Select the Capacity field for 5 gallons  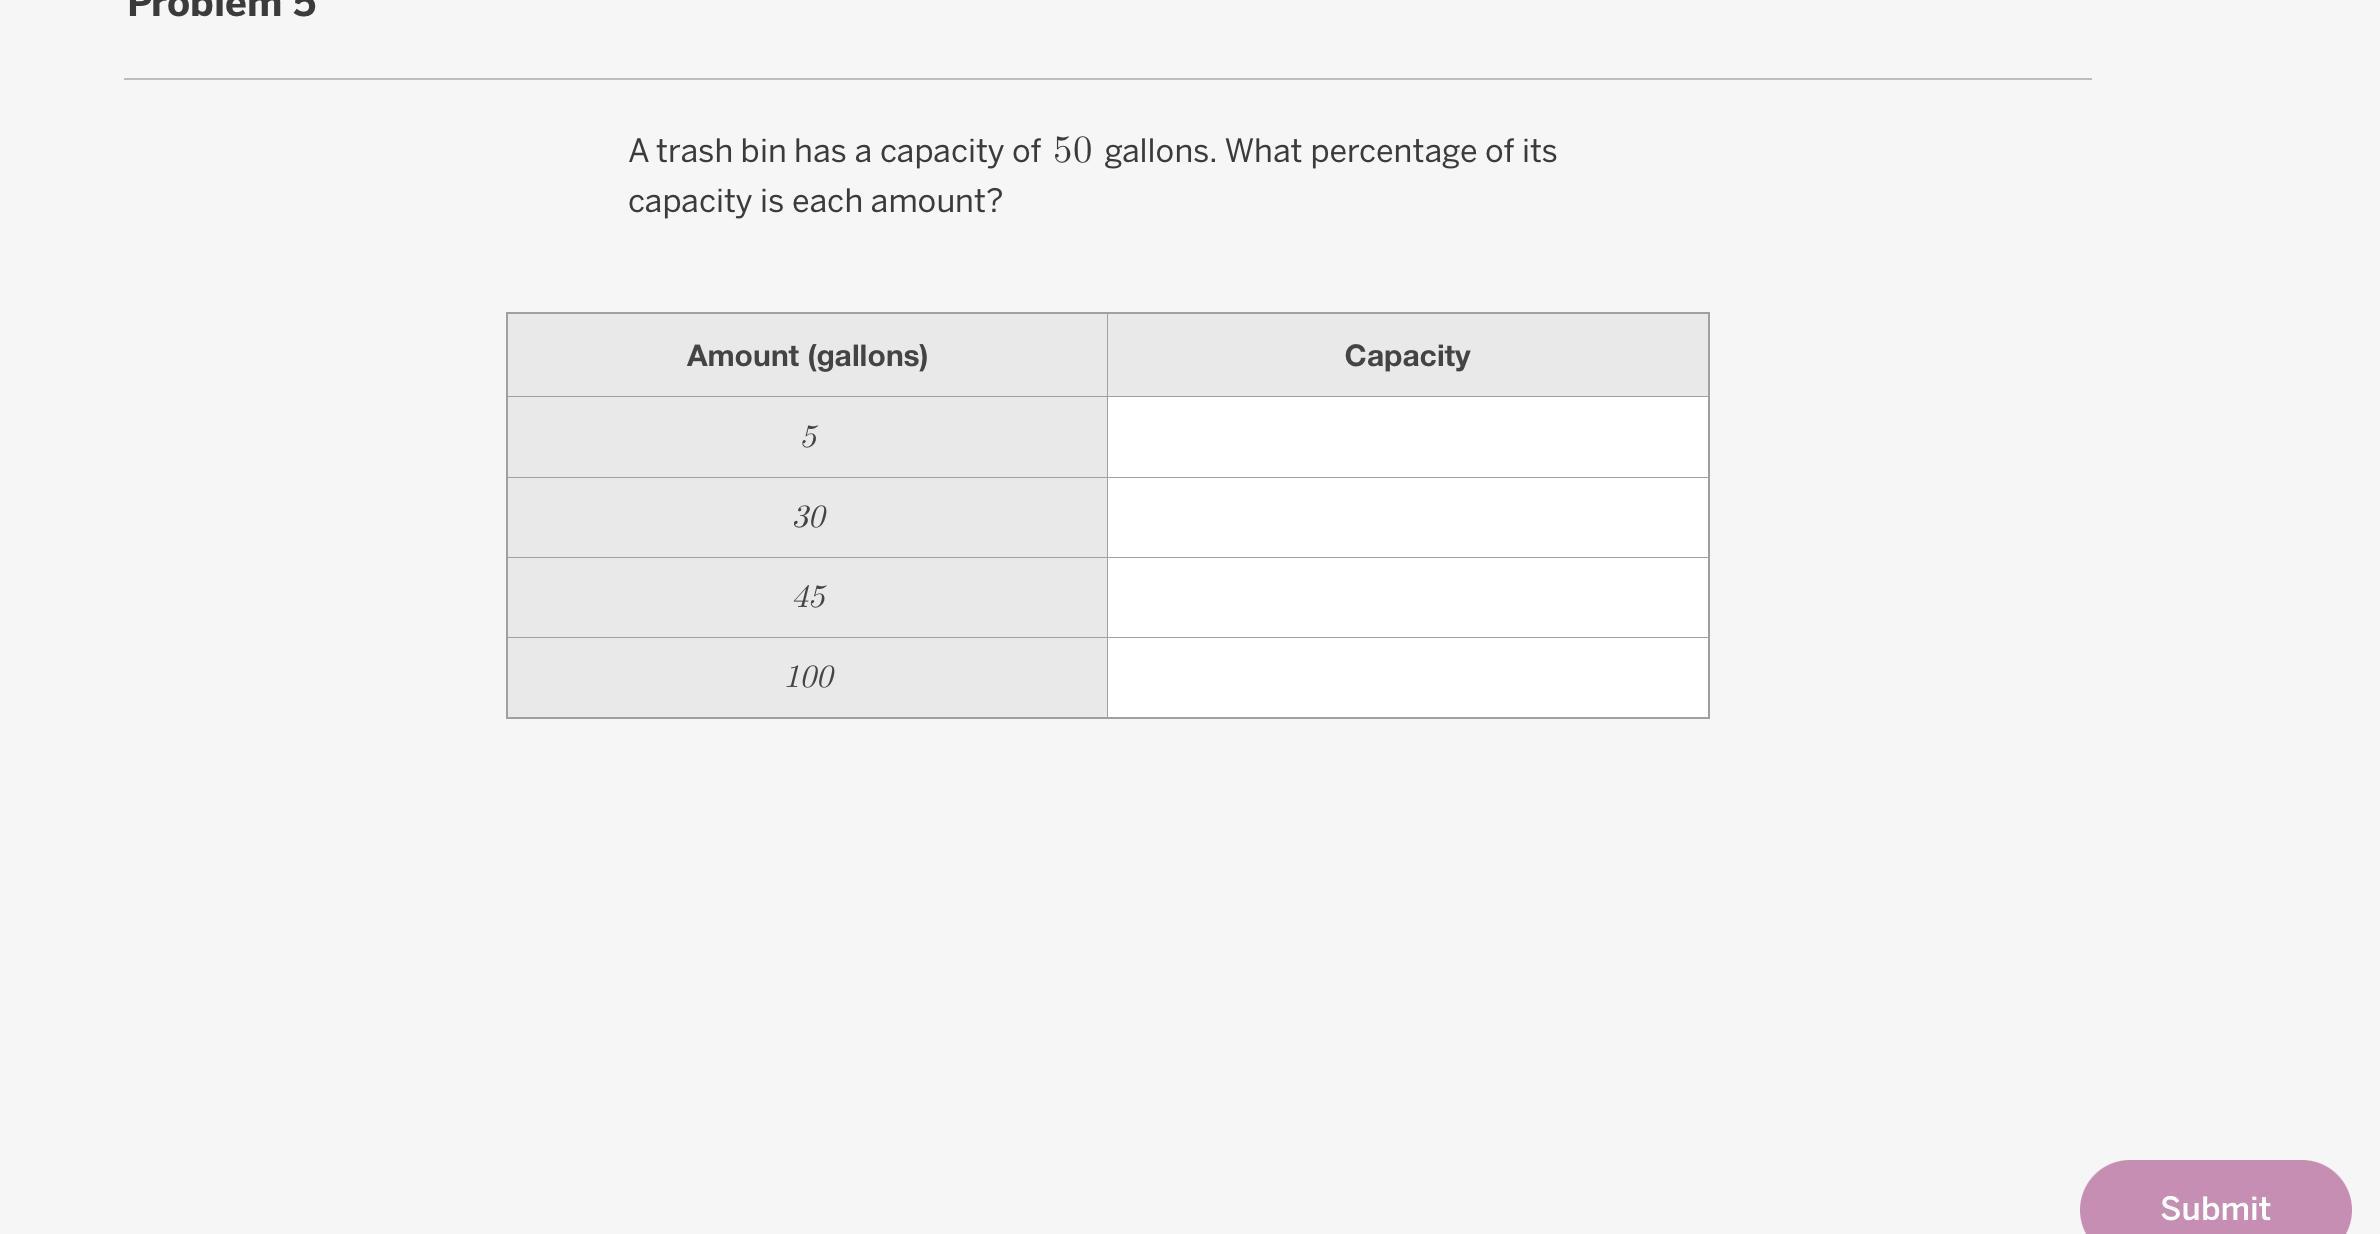tap(1407, 437)
